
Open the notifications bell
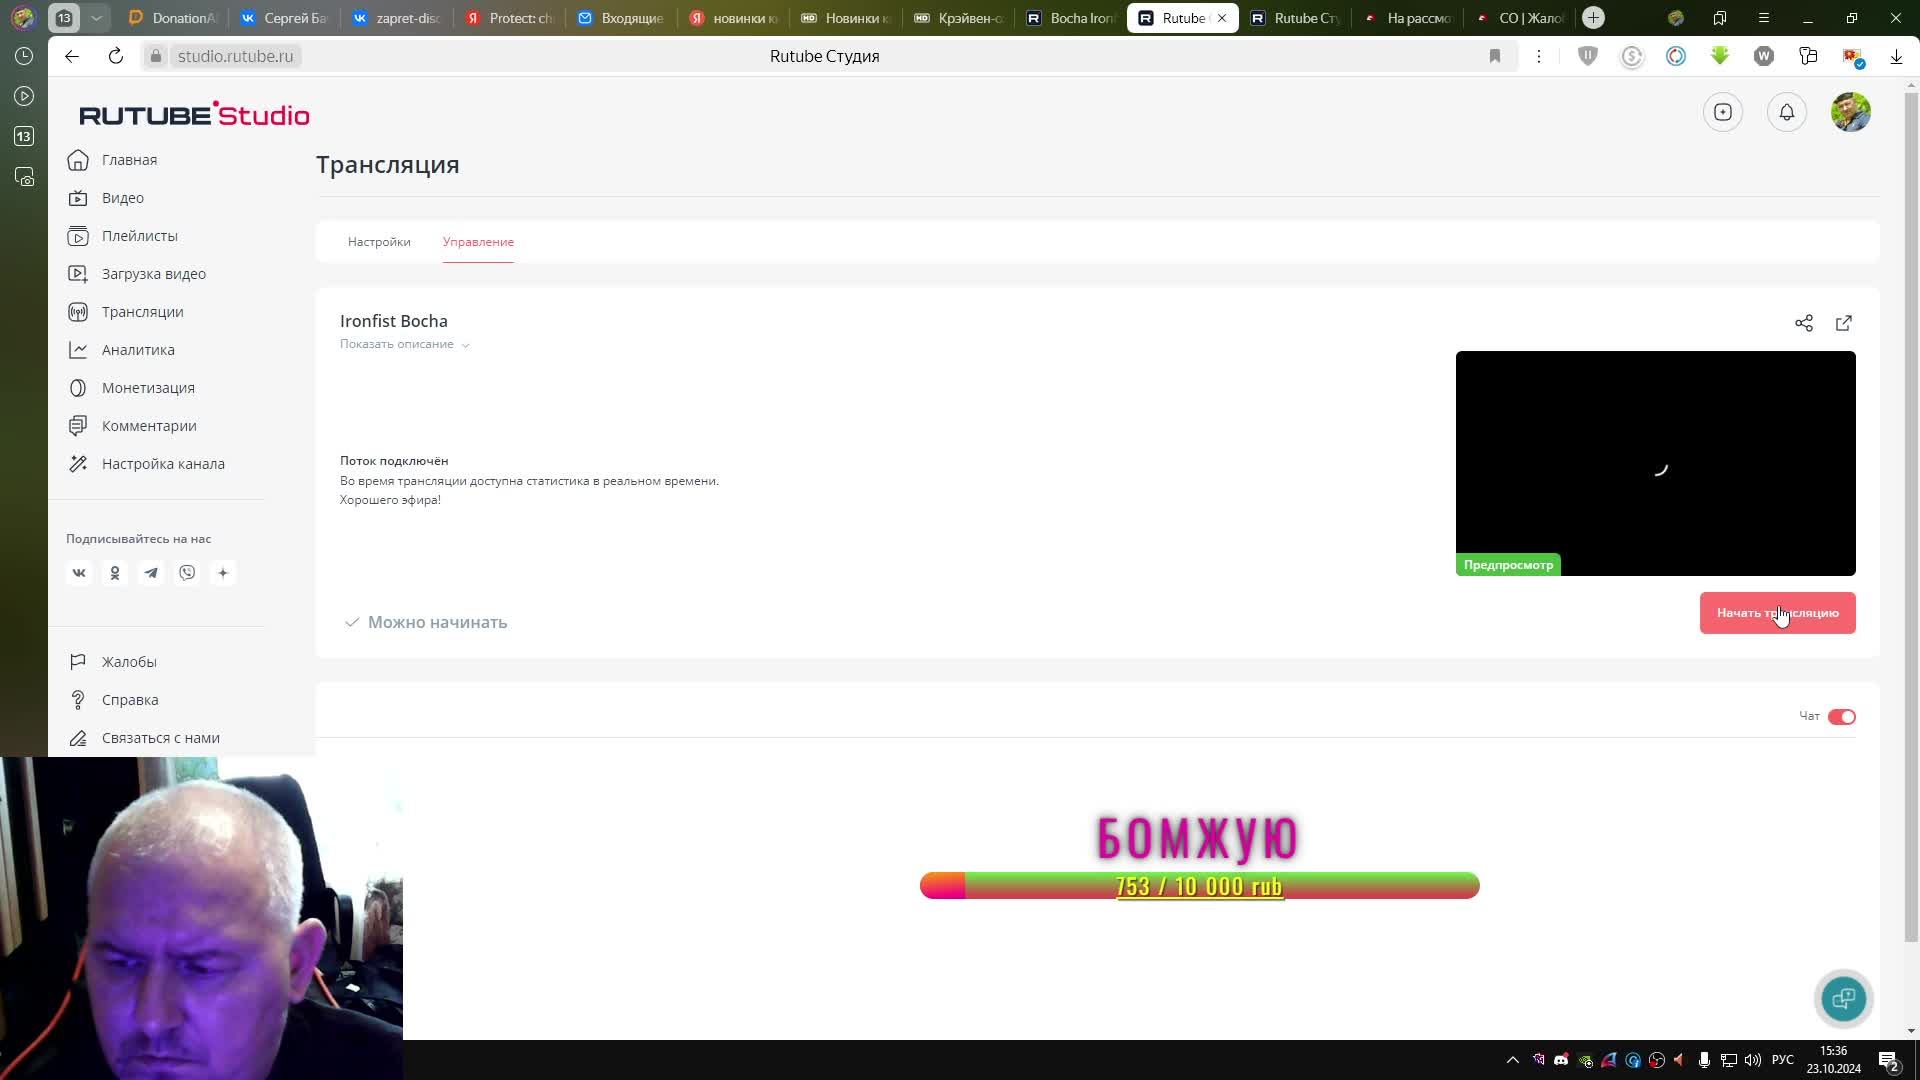(1786, 112)
